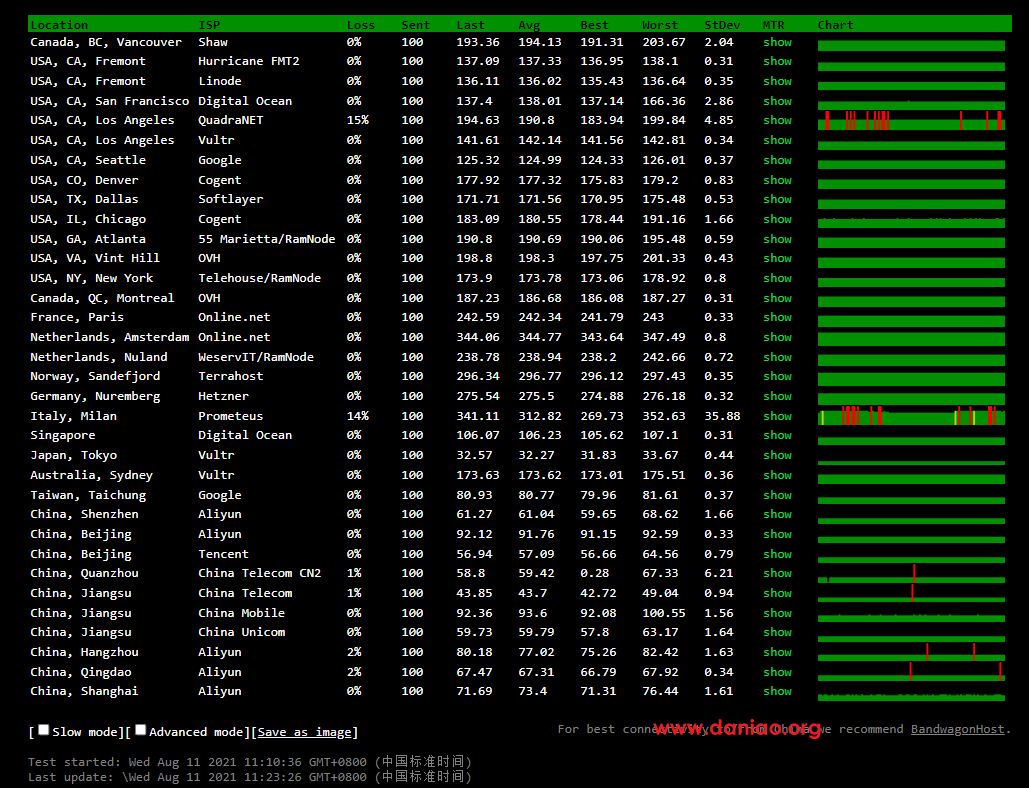This screenshot has height=788, width=1029.
Task: Click the Save as image link
Action: click(x=304, y=732)
